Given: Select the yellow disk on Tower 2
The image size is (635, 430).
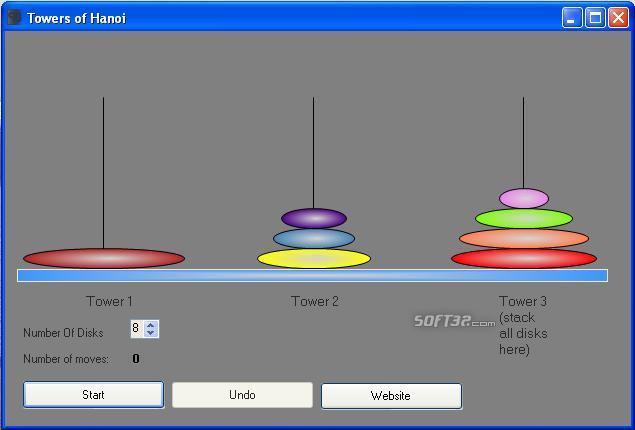Looking at the screenshot, I should (314, 258).
